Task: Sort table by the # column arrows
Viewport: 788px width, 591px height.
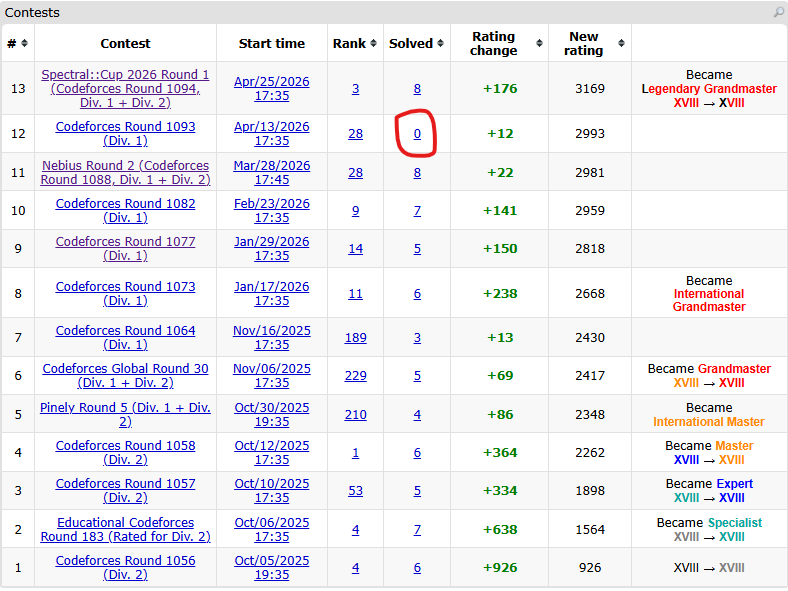Action: [24, 44]
